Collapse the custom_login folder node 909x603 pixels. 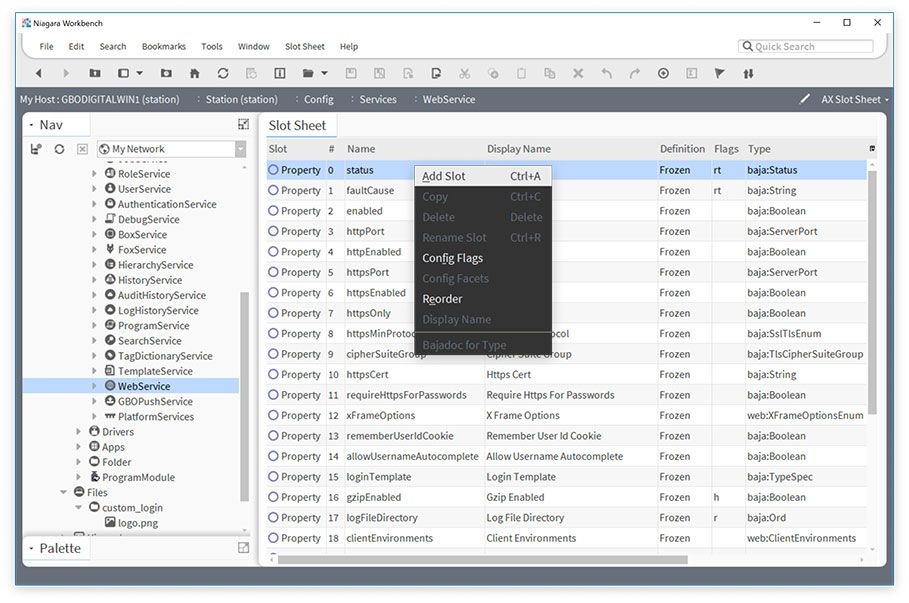[80, 507]
